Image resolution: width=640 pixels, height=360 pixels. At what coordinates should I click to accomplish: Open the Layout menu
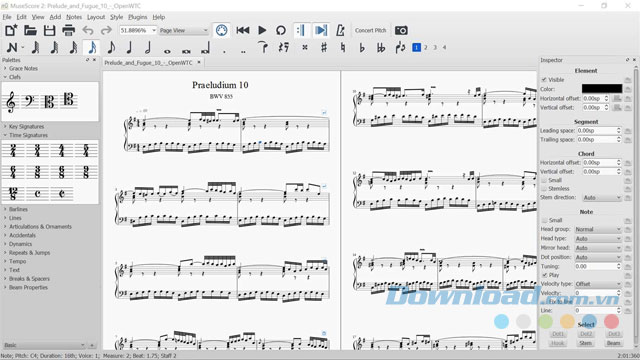96,17
